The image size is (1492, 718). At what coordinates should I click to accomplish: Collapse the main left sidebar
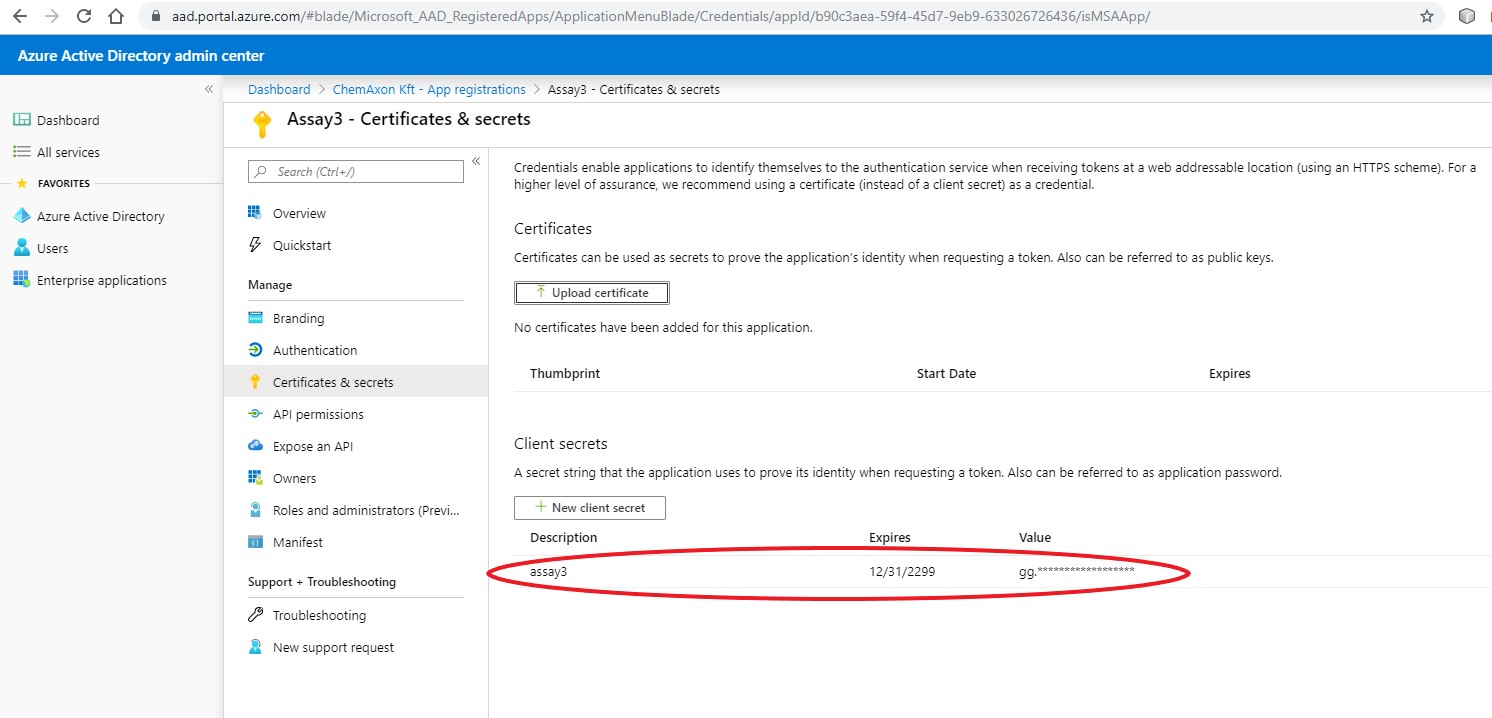click(x=209, y=89)
